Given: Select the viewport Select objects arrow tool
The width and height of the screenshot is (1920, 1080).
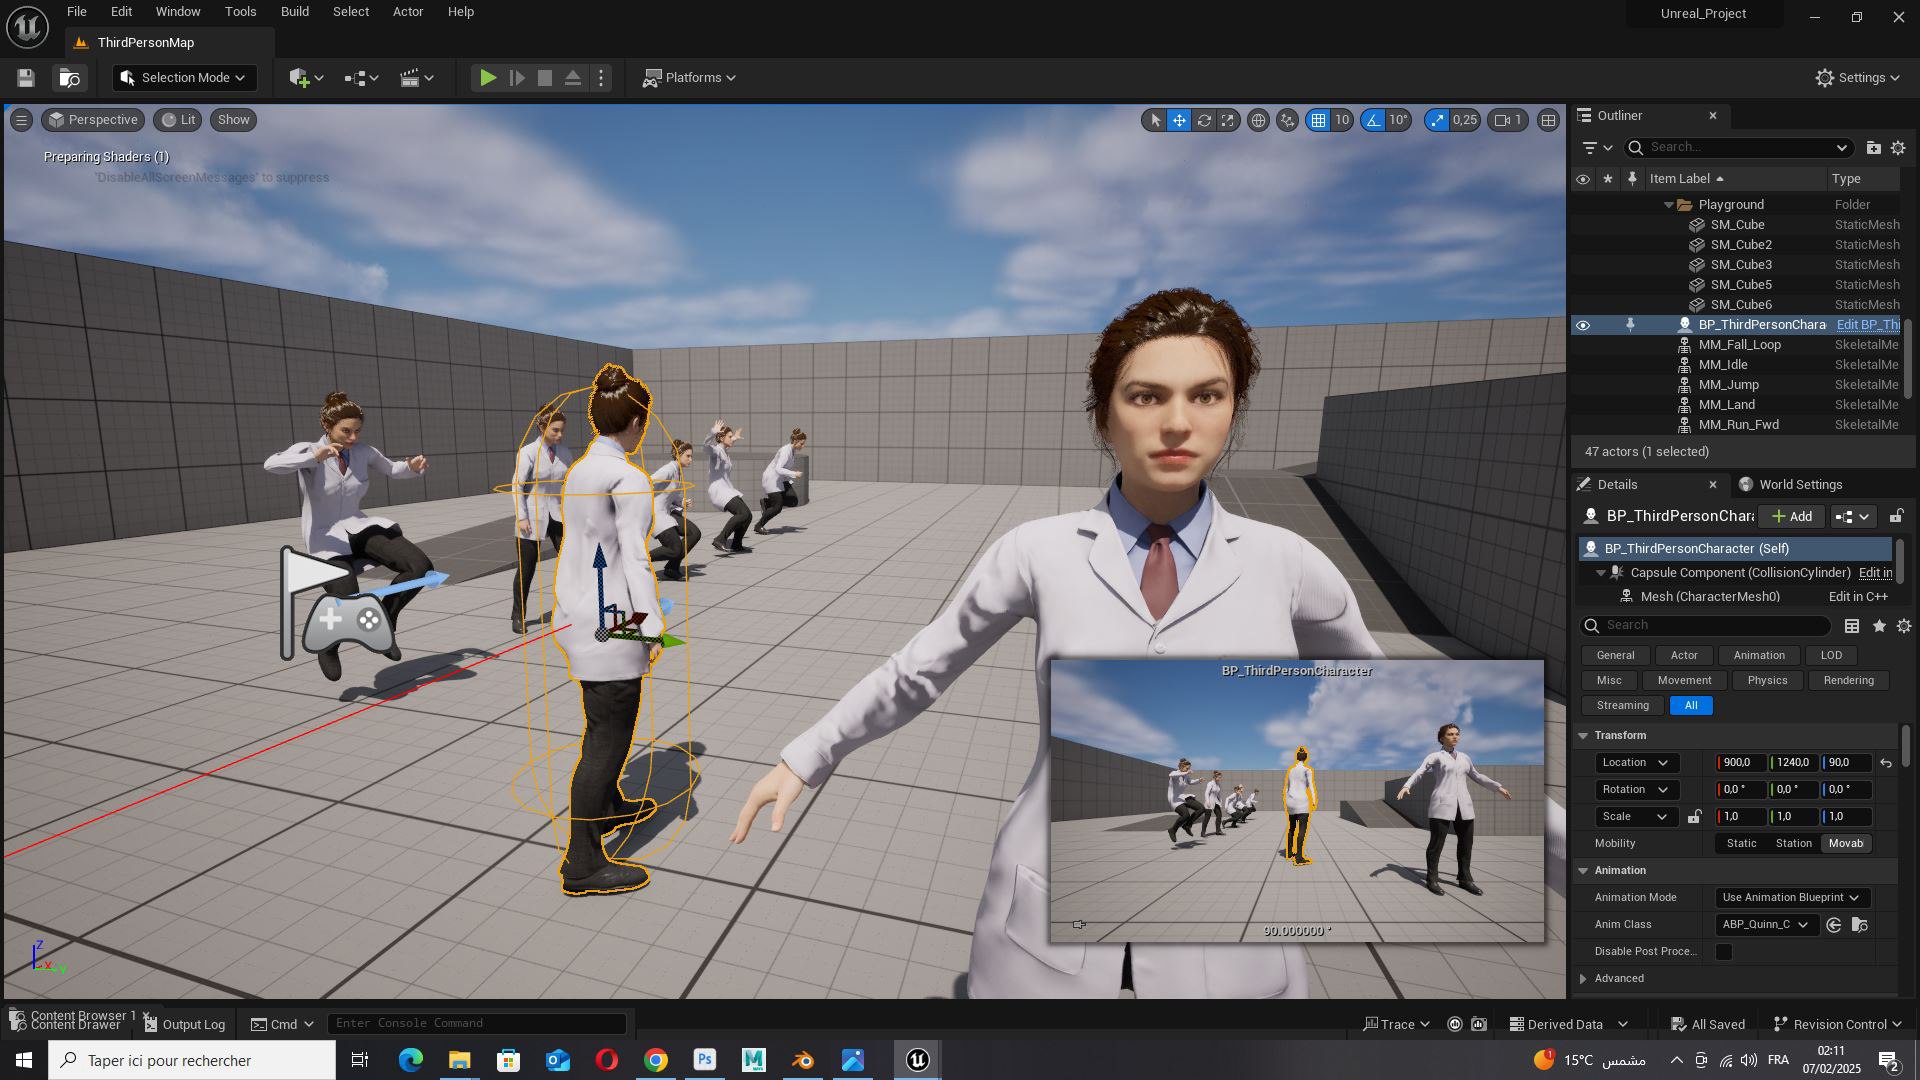Looking at the screenshot, I should click(1155, 120).
